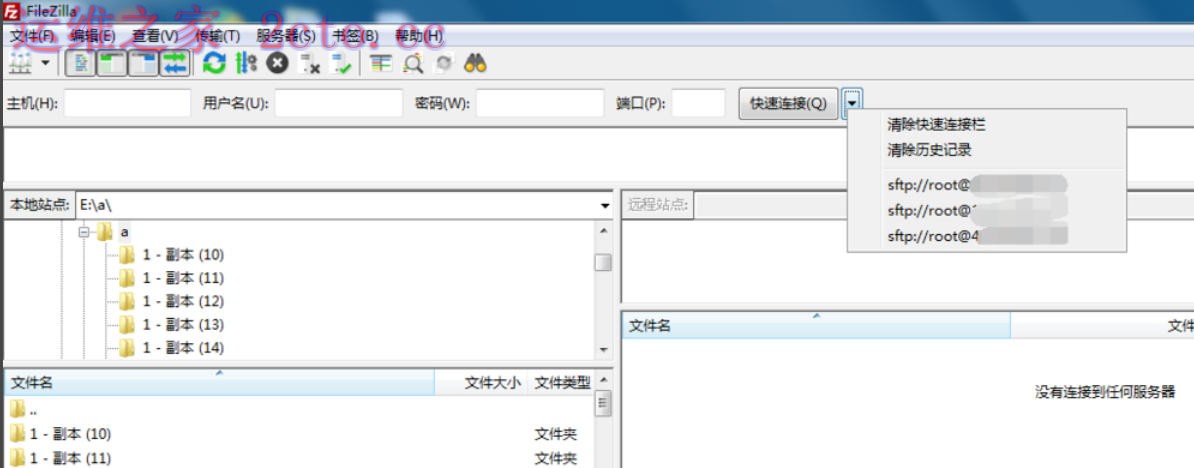Open the 传输(T) menu

click(217, 36)
